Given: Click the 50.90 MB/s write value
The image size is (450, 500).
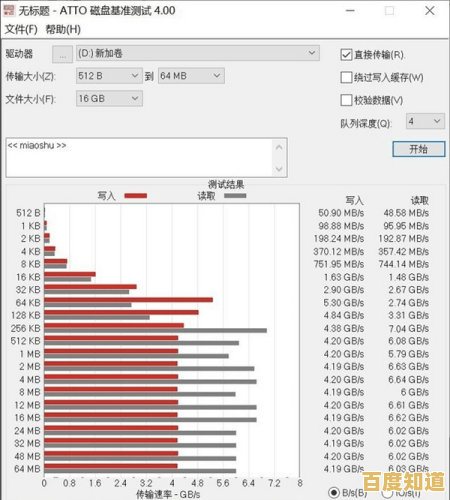Looking at the screenshot, I should [341, 213].
